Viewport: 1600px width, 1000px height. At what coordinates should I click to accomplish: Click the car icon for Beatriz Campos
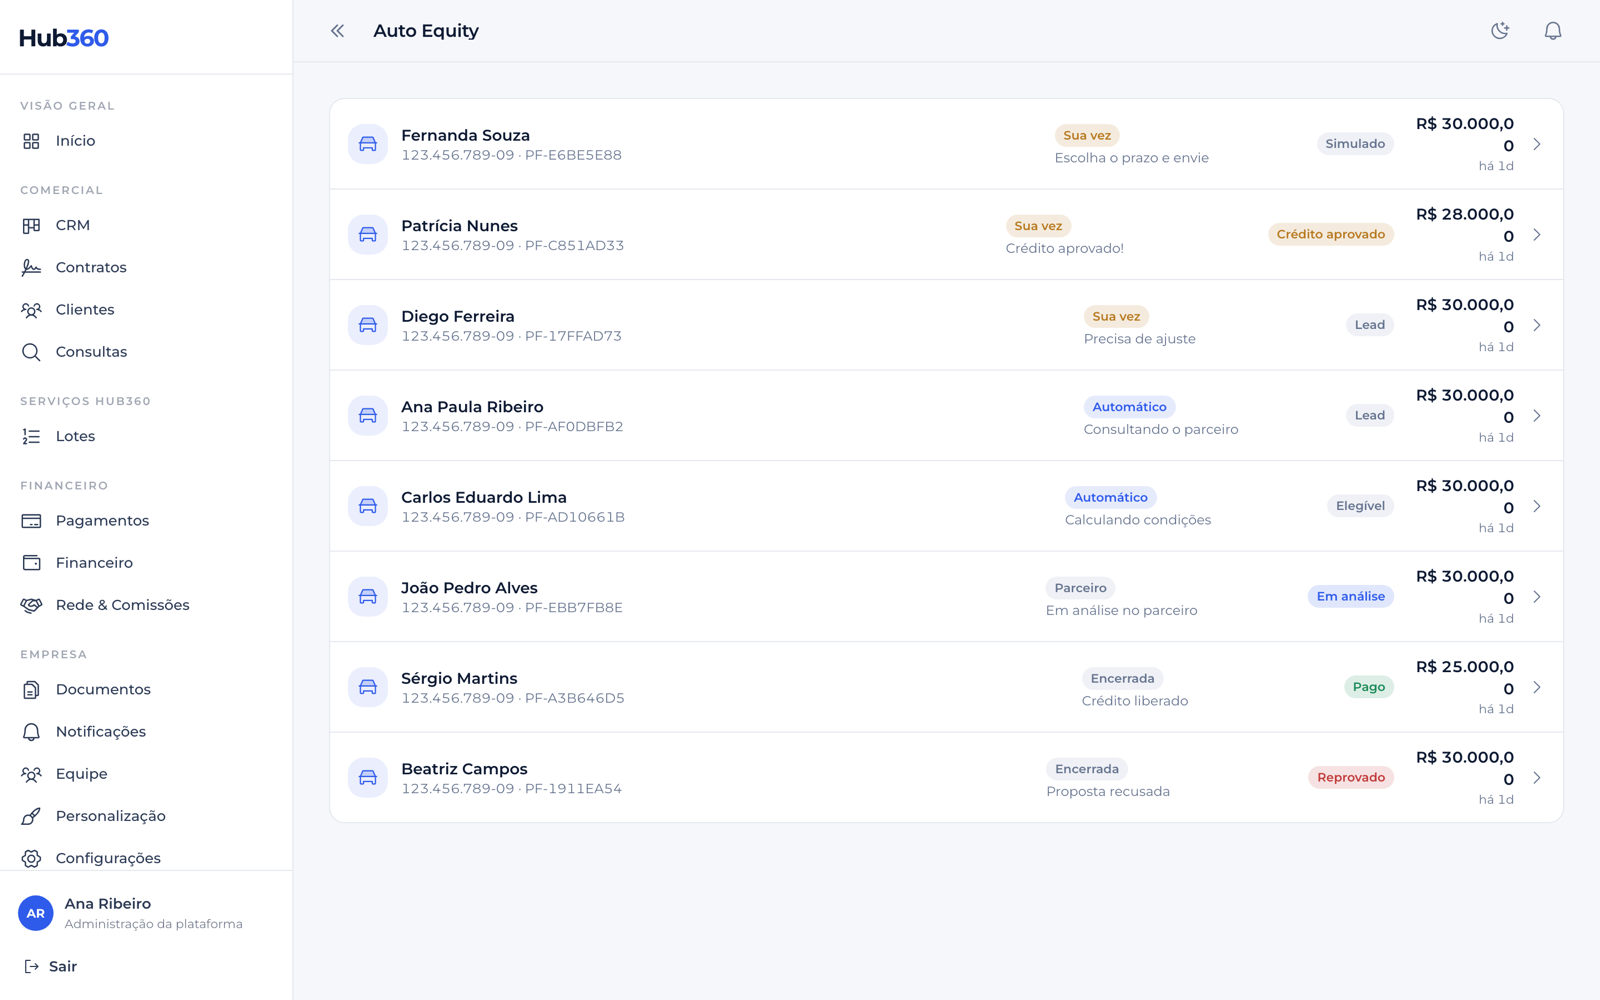coord(368,778)
